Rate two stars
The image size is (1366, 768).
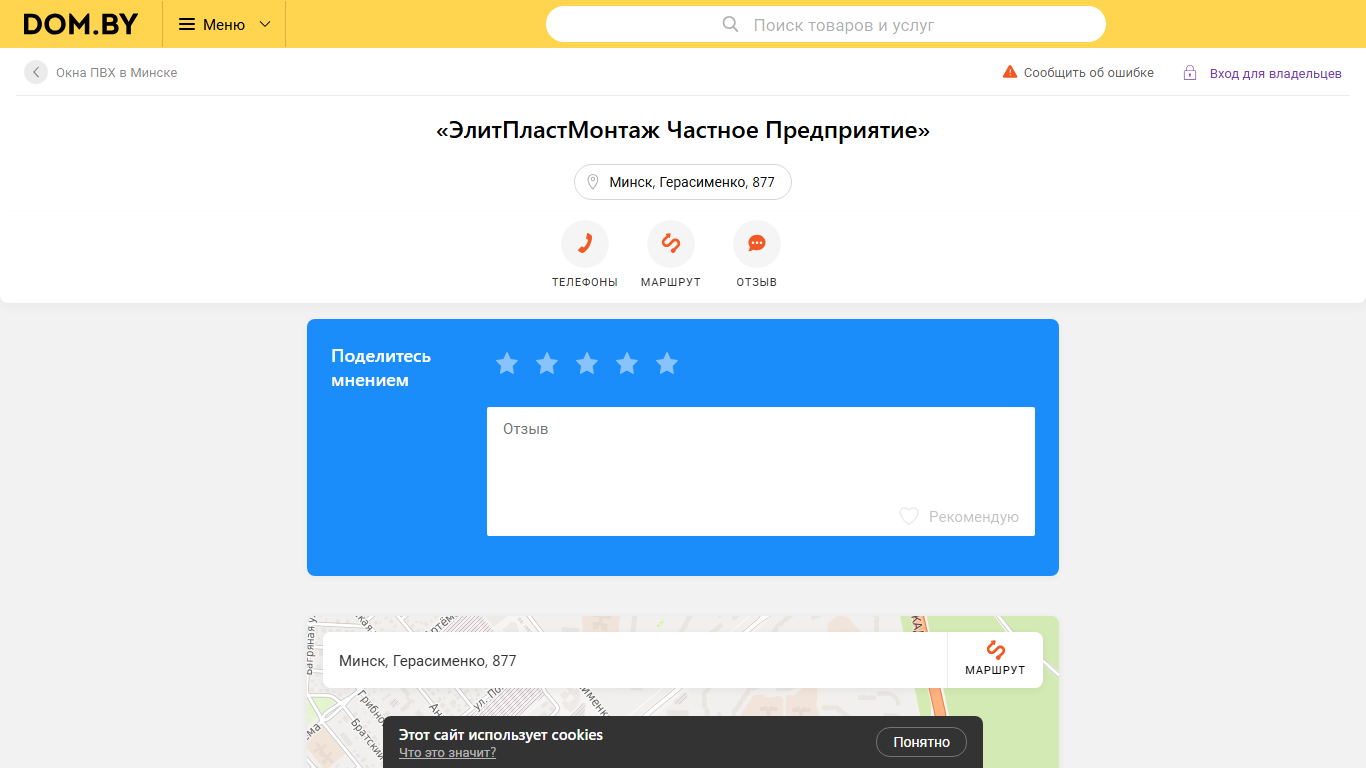tap(547, 363)
